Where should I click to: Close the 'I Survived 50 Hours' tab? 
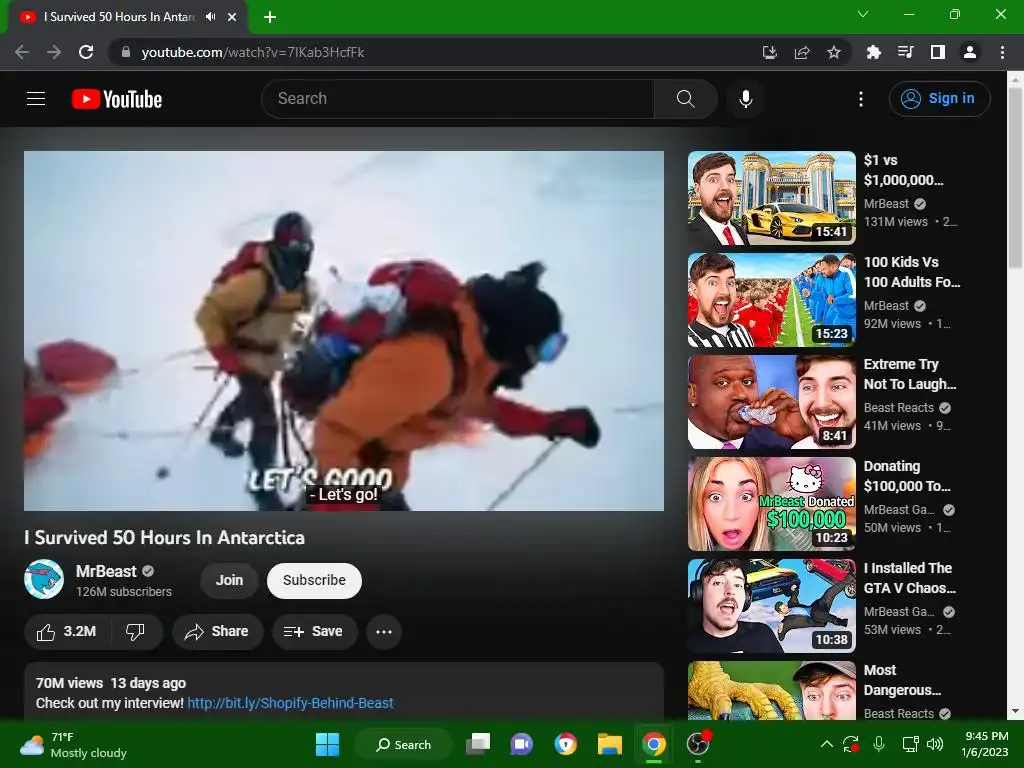point(232,17)
